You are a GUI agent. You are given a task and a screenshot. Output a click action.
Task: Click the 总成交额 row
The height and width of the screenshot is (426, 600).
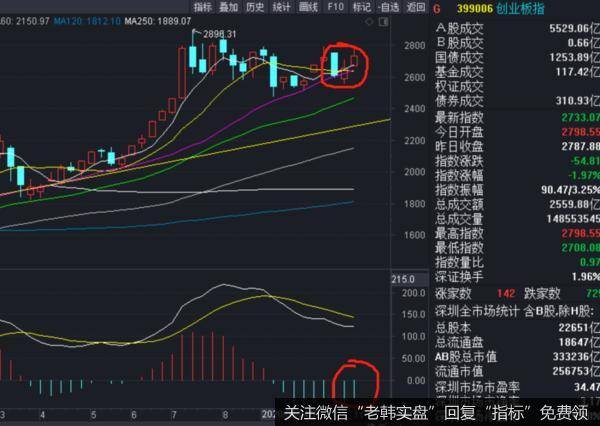tap(517, 204)
